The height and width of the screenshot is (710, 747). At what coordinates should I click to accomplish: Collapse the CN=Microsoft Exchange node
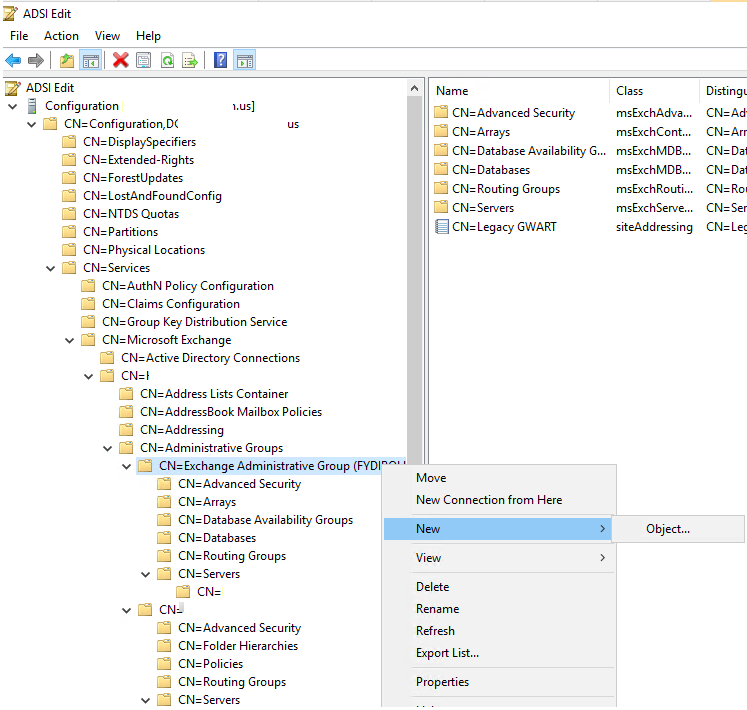pyautogui.click(x=70, y=340)
